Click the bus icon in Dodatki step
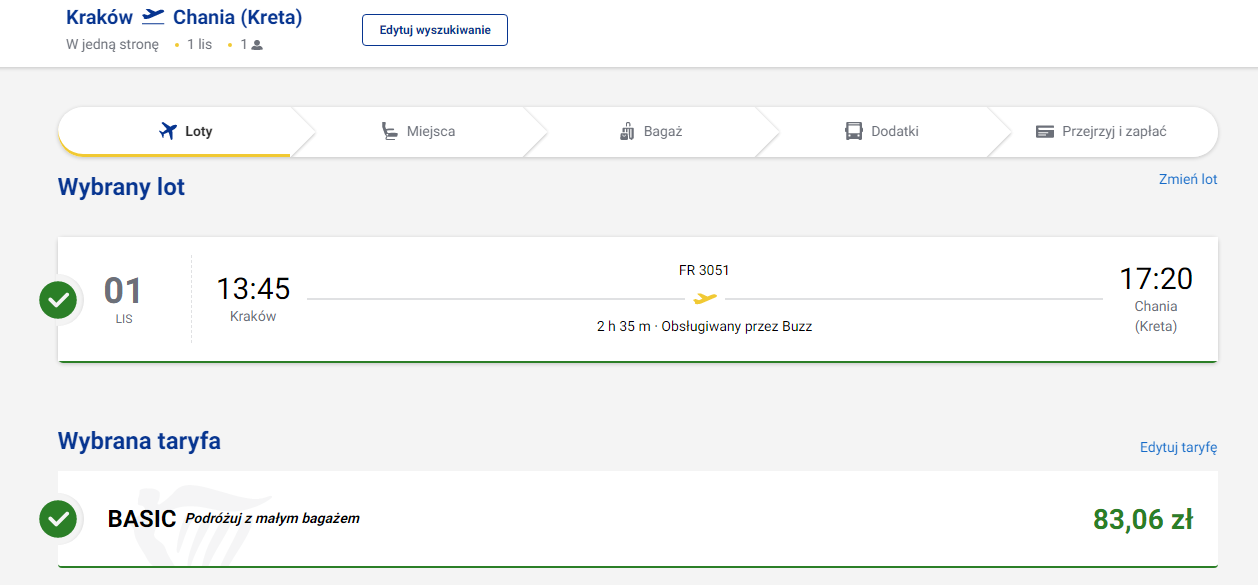The image size is (1258, 585). coord(853,131)
